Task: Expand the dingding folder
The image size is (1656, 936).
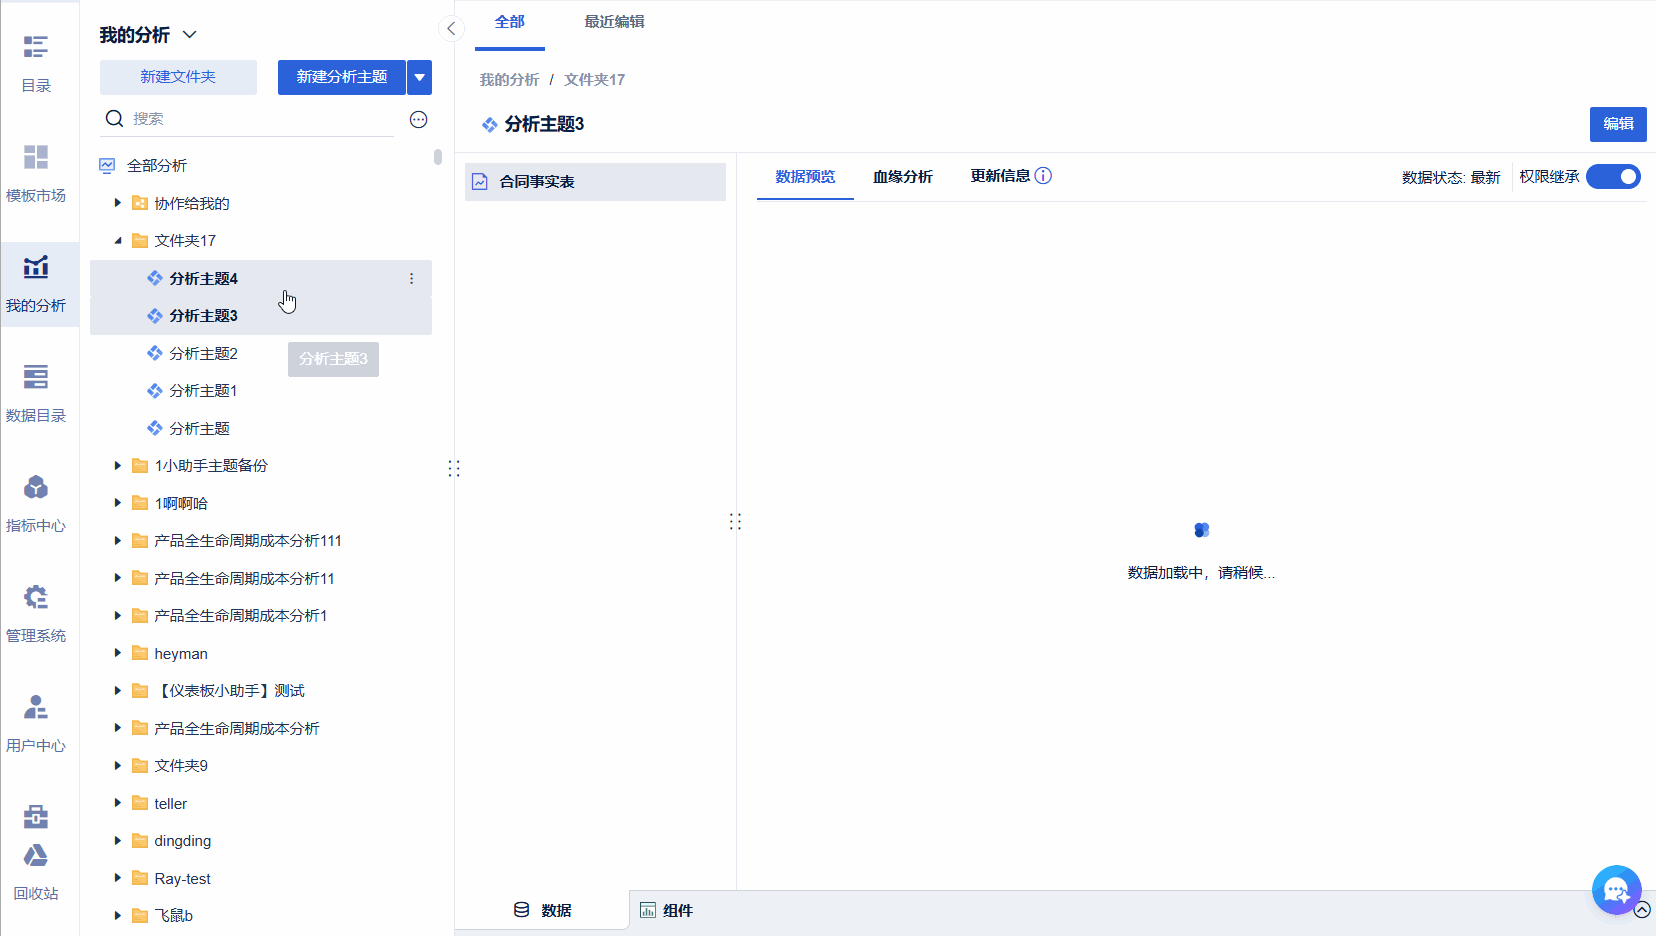Action: click(x=117, y=841)
